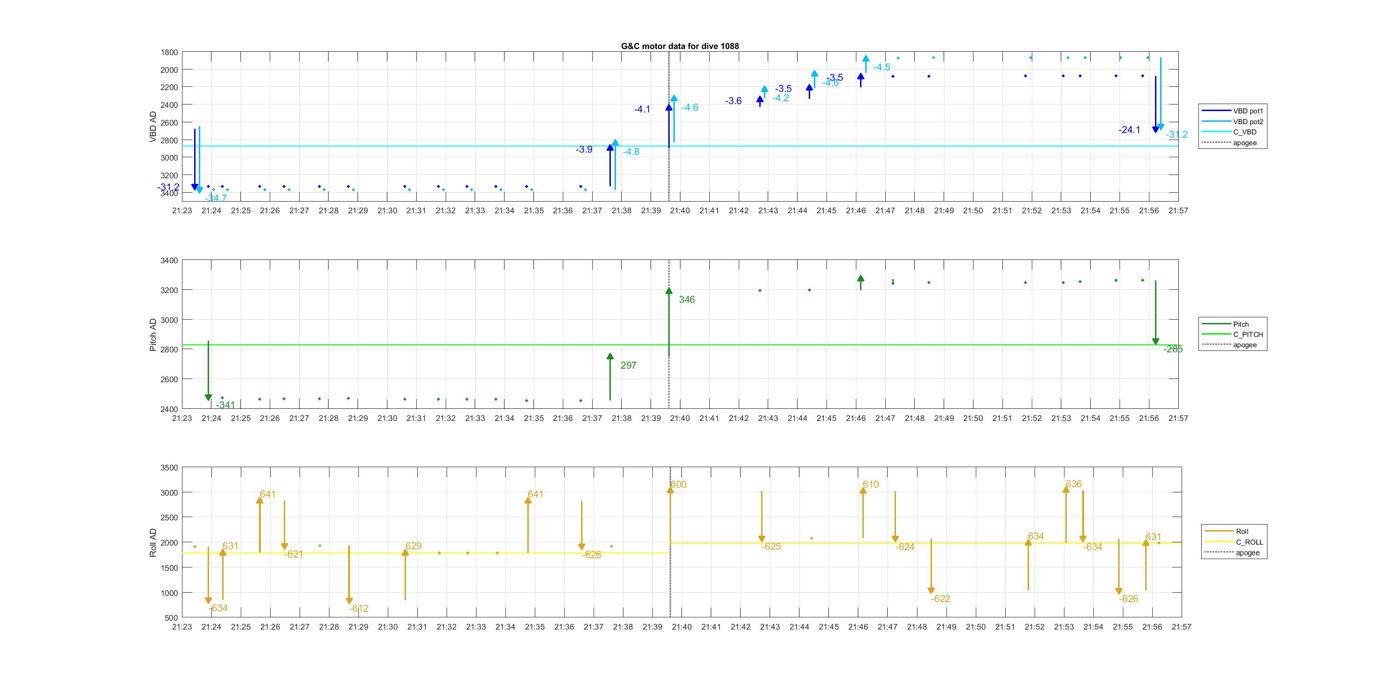Viewport: 1400px width, 693px height.
Task: Click the "-341" pitch data label
Action: coord(226,405)
